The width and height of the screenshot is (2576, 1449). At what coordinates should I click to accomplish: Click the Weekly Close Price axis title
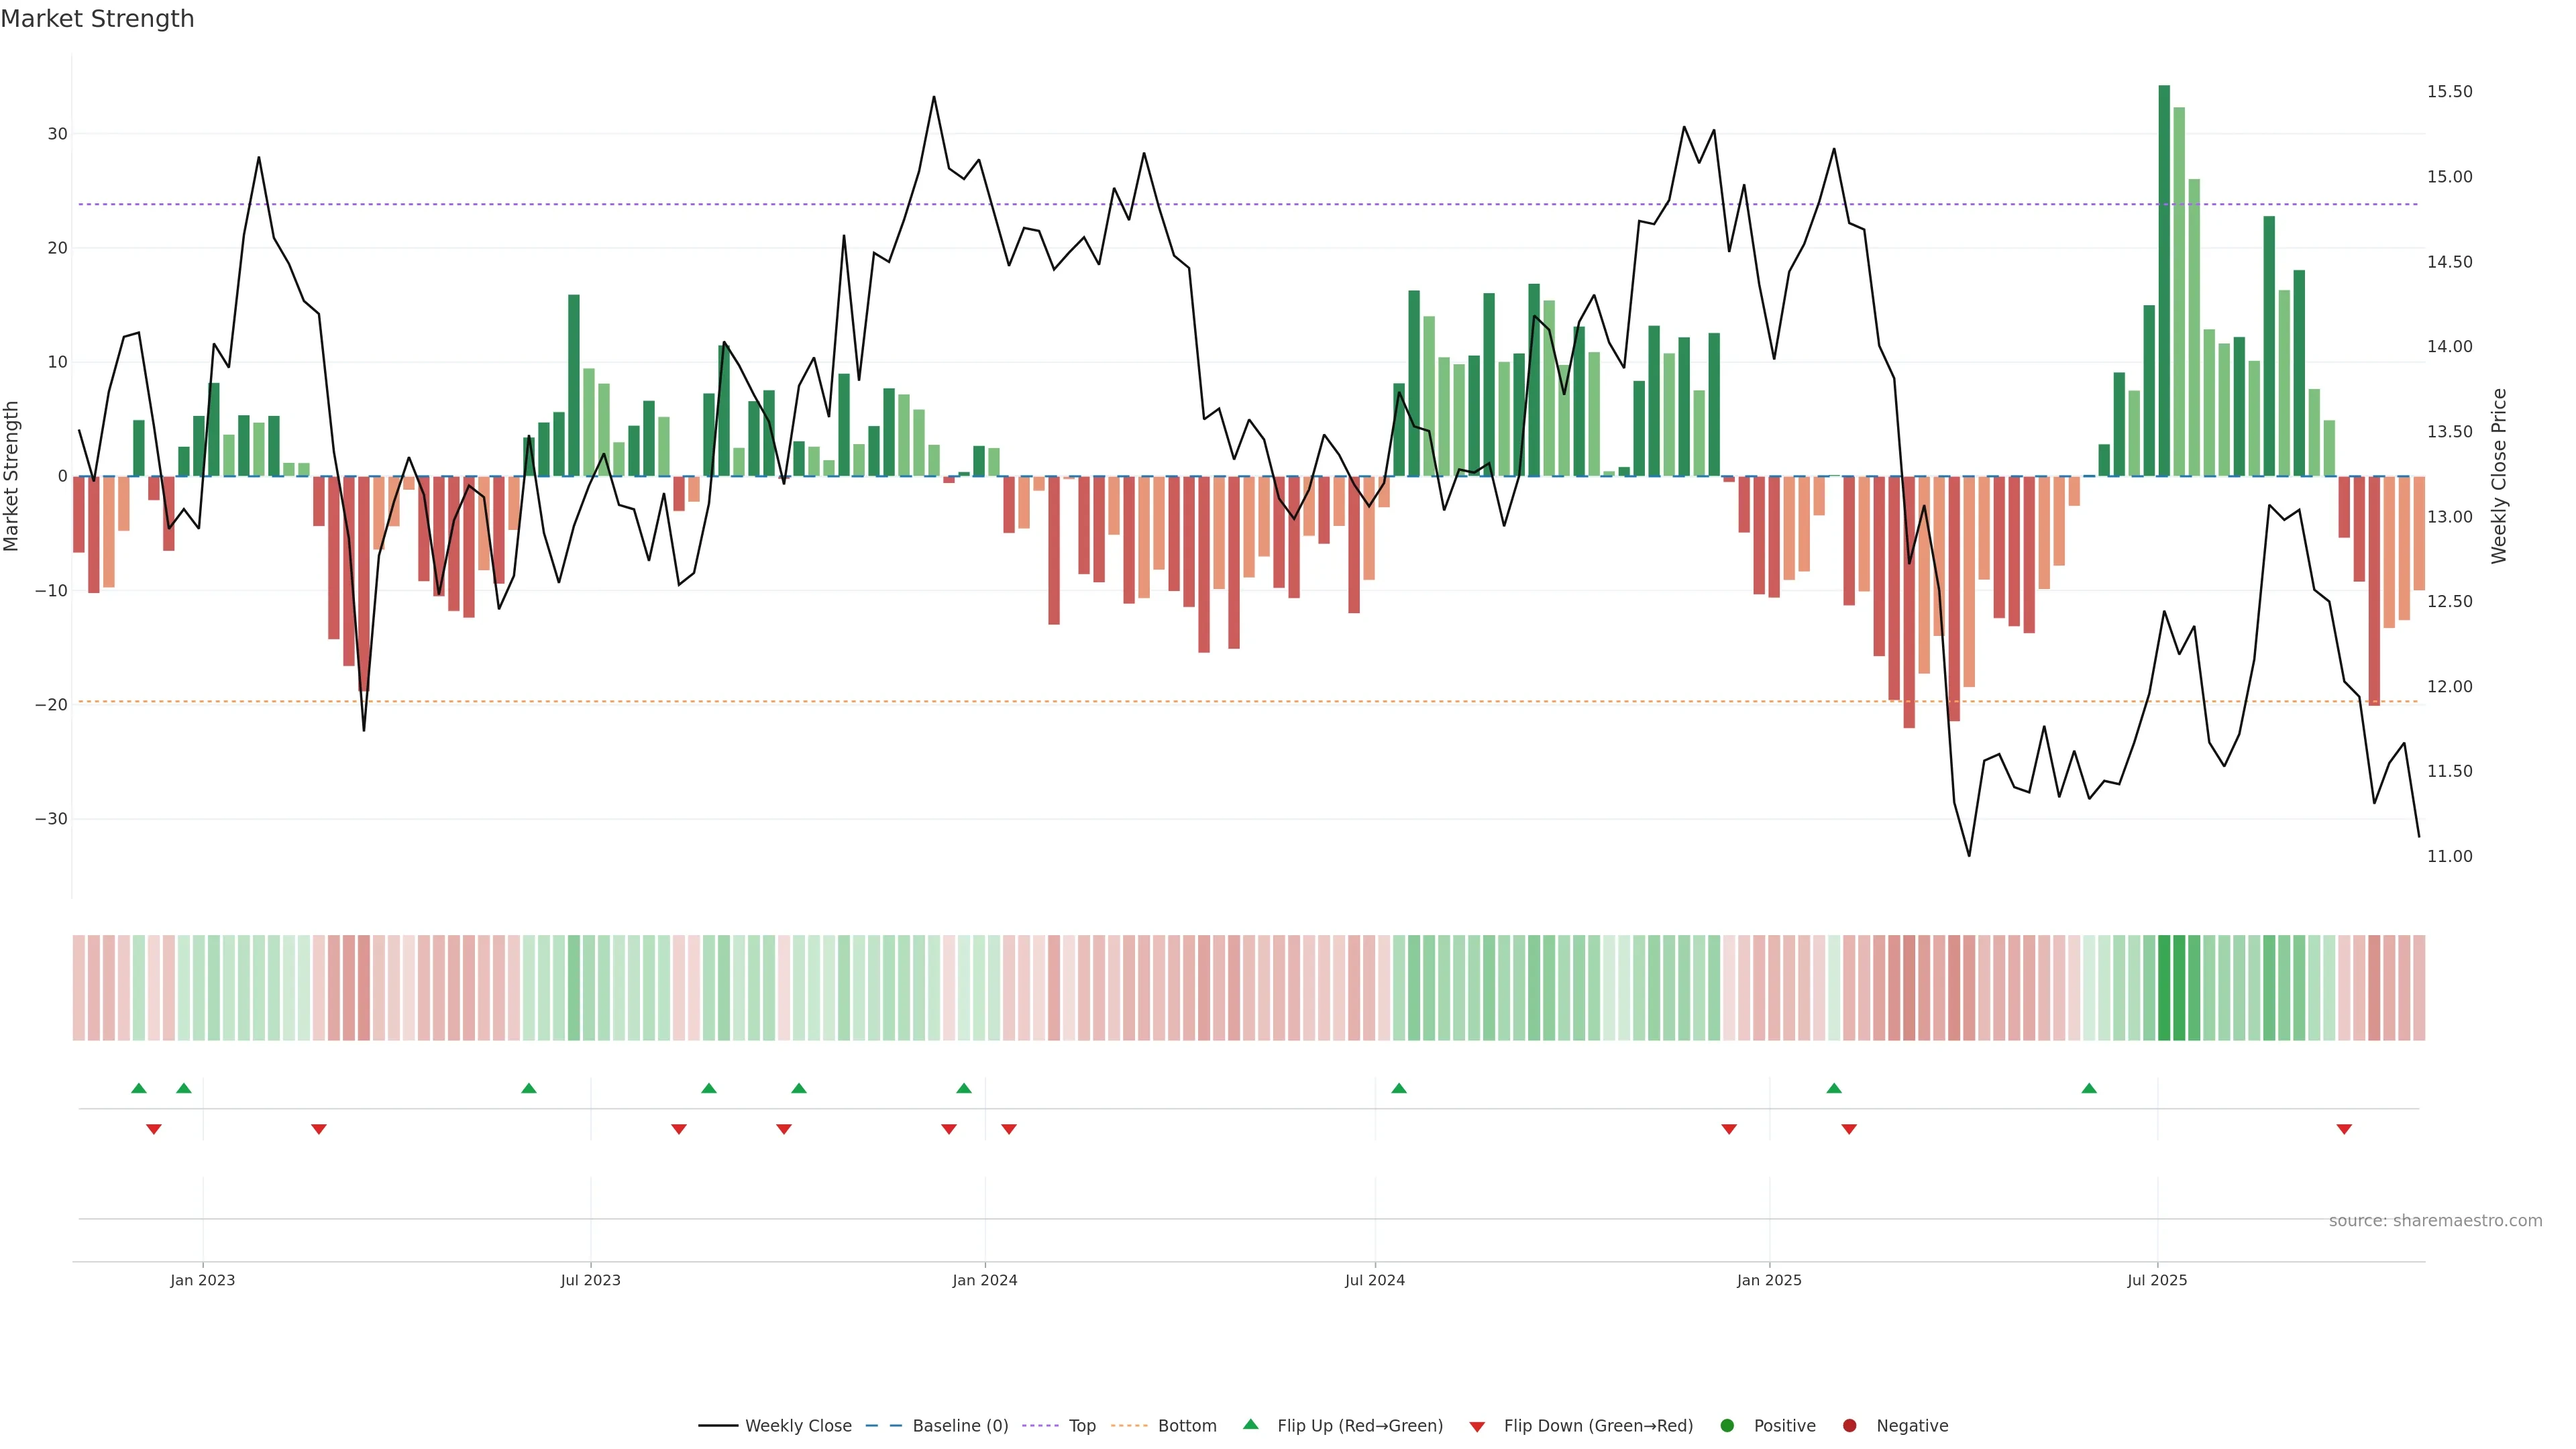pyautogui.click(x=2499, y=476)
